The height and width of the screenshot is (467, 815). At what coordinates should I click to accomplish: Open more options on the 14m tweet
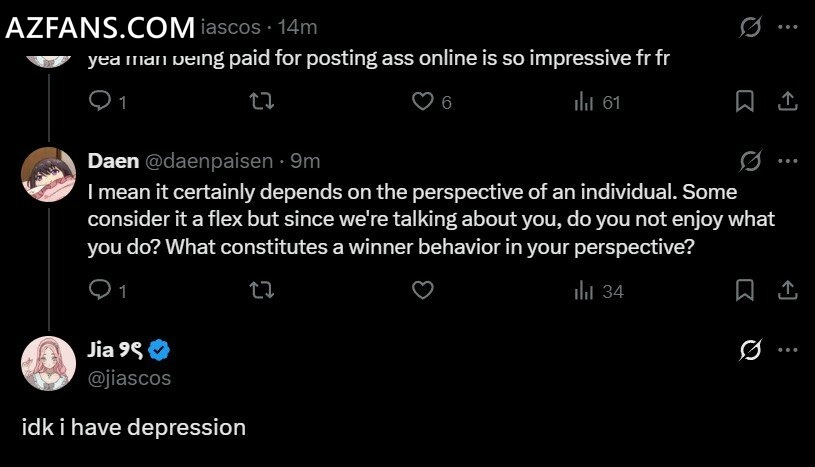click(787, 27)
